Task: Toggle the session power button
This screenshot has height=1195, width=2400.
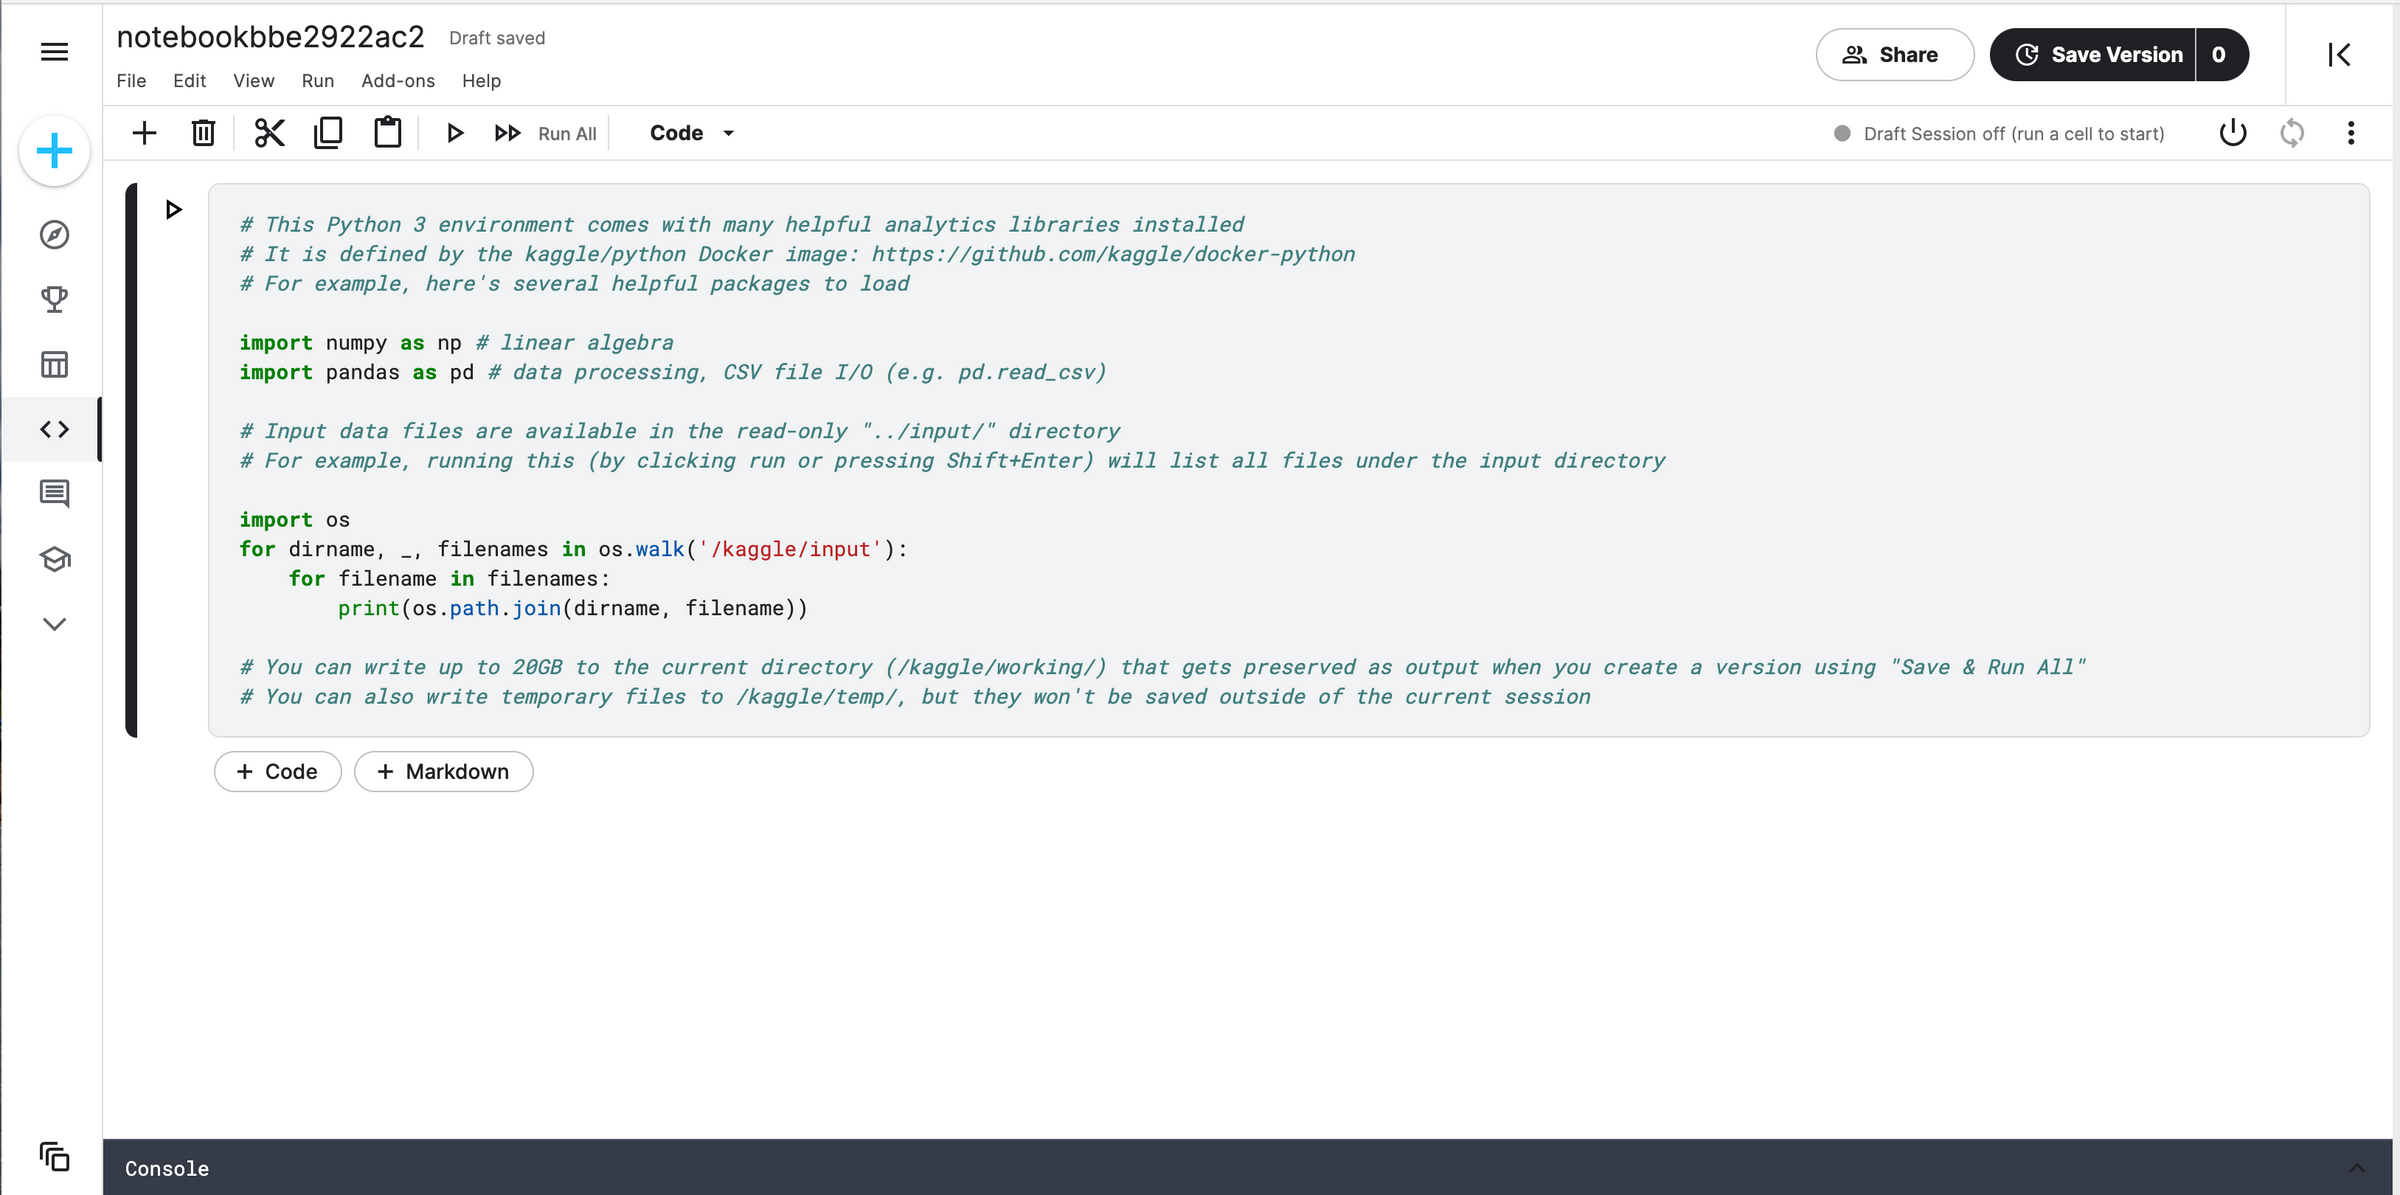Action: 2233,132
